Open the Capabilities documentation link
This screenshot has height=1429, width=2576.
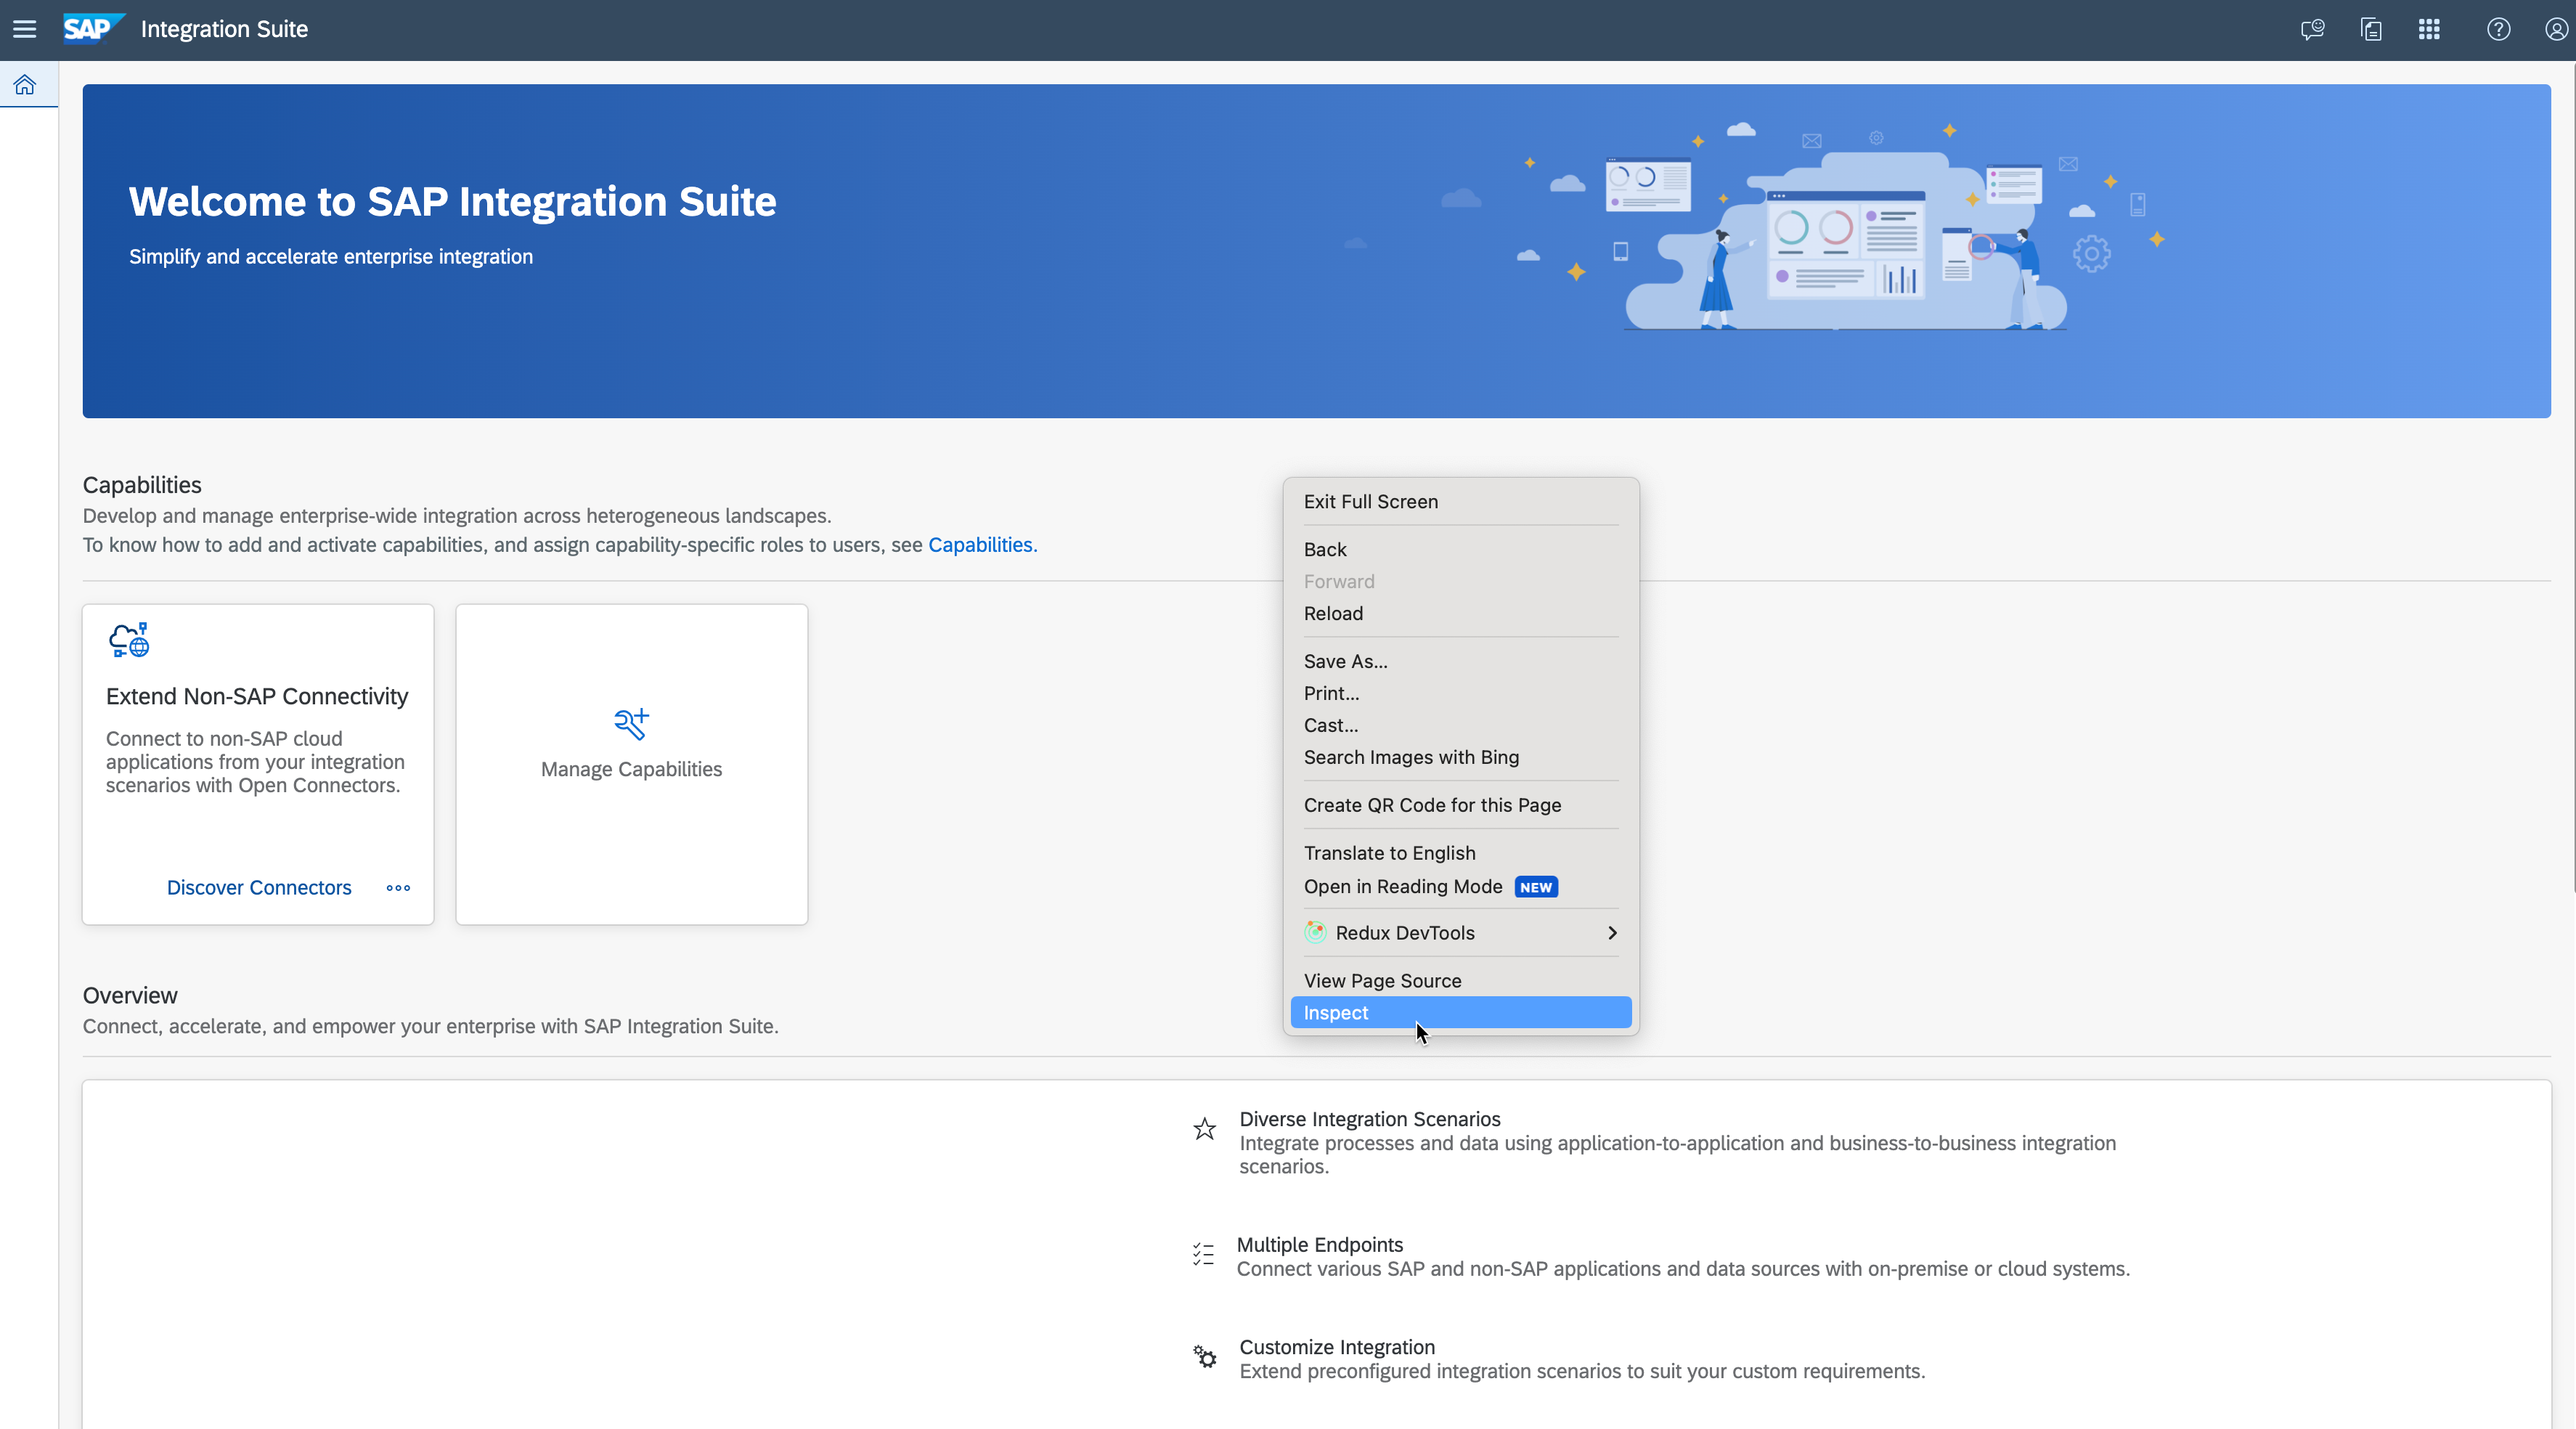coord(982,545)
